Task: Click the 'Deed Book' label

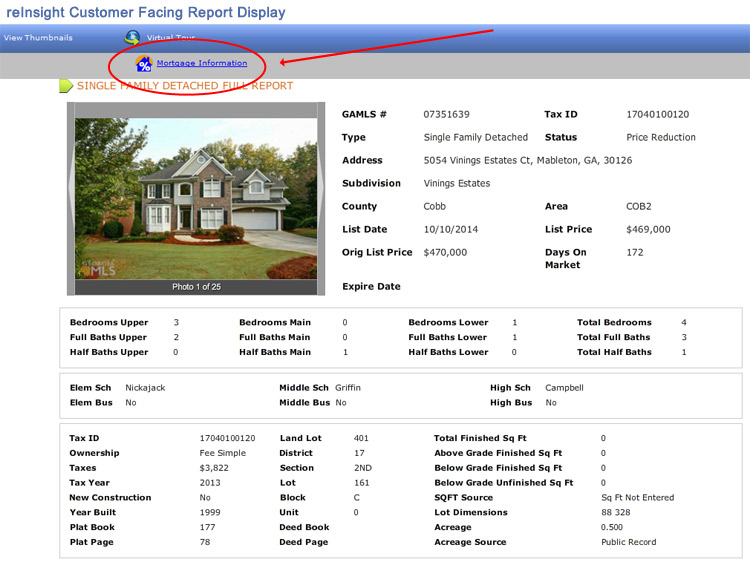Action: pos(304,527)
